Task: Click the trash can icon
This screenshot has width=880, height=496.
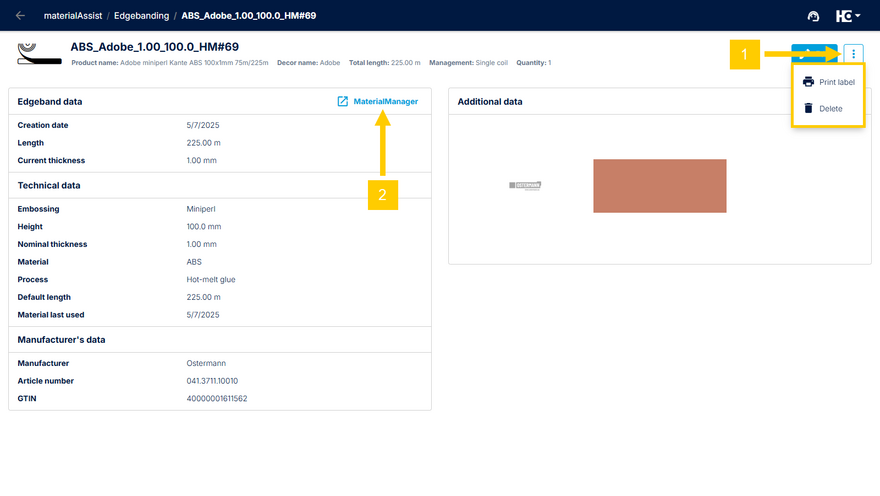Action: pyautogui.click(x=808, y=108)
